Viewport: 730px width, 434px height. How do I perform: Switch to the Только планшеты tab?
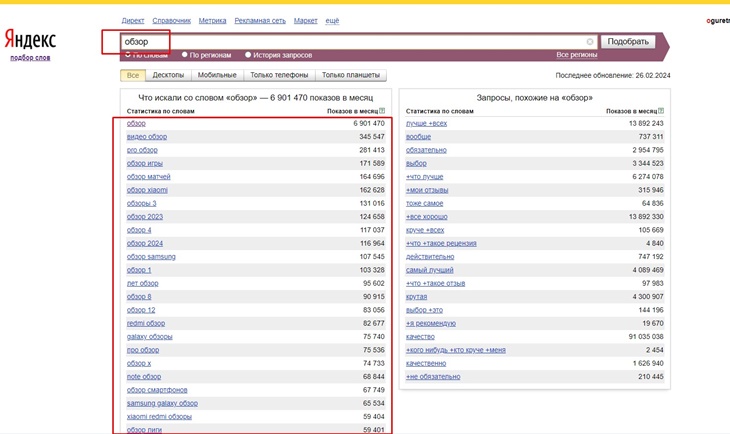tap(351, 75)
